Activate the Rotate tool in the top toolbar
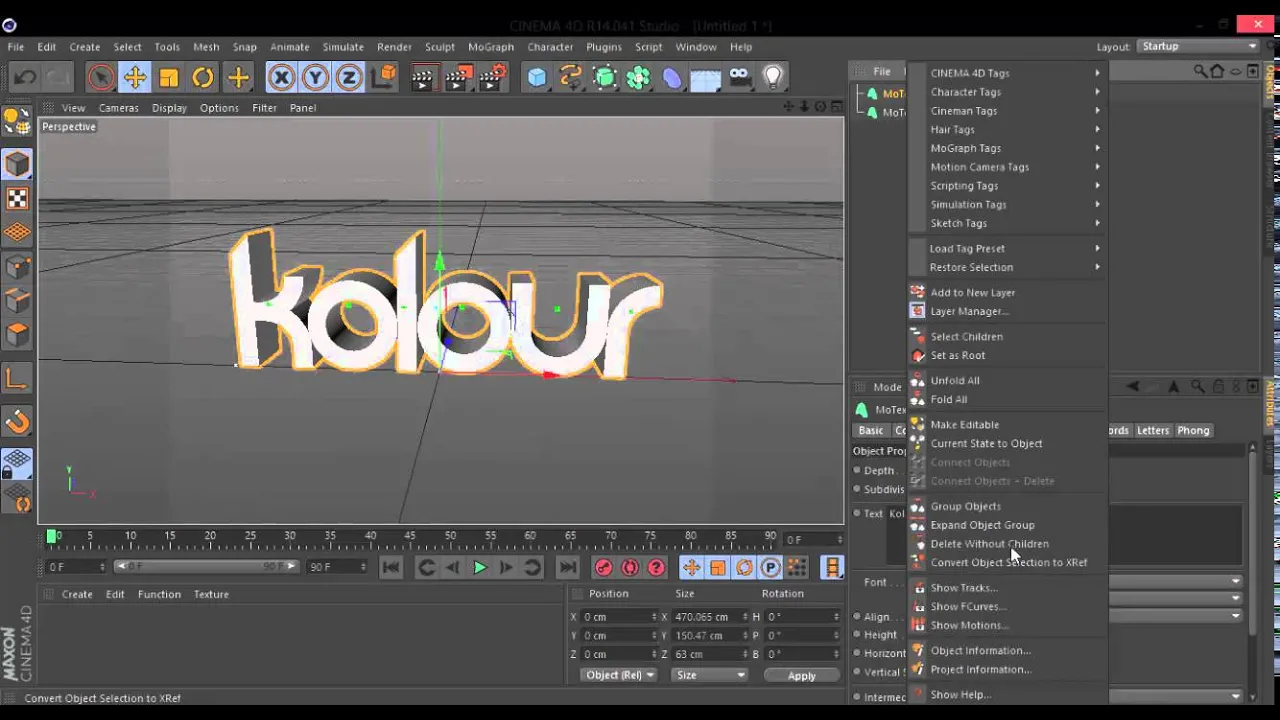 203,77
